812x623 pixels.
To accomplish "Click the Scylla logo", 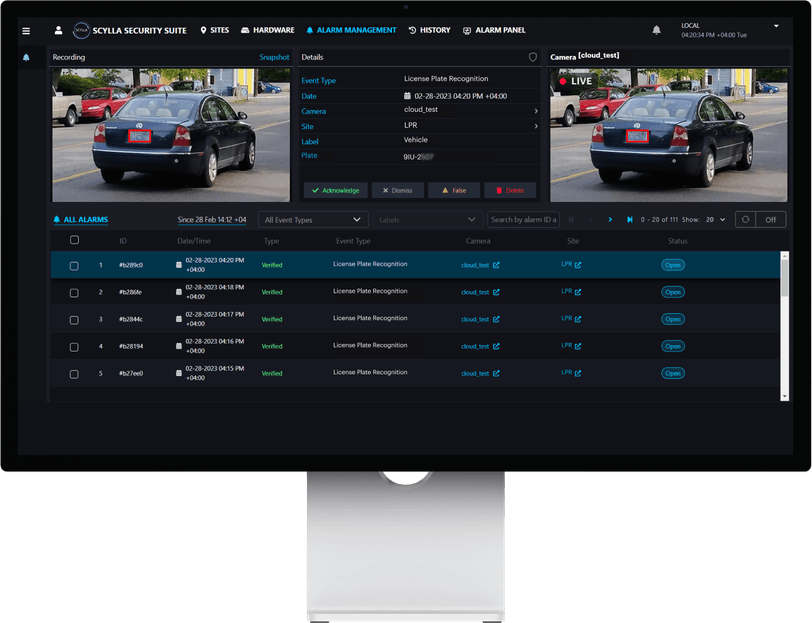I will 81,31.
